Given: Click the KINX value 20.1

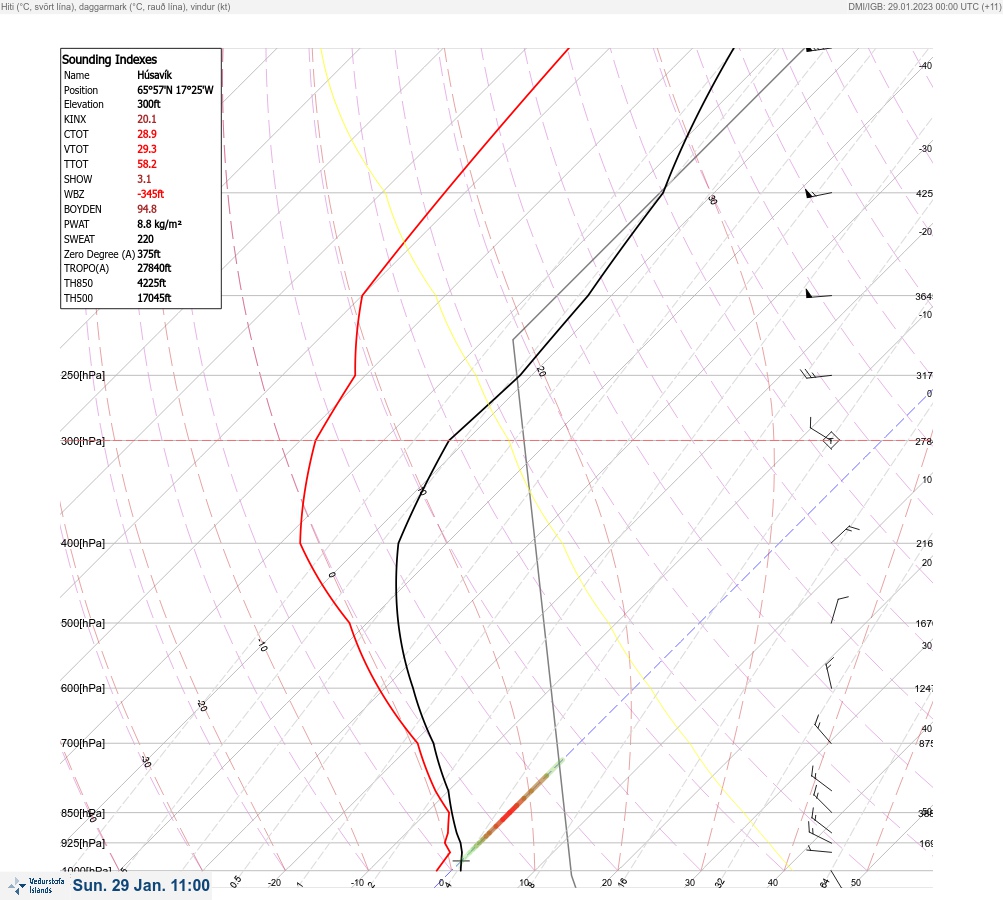Looking at the screenshot, I should 146,119.
